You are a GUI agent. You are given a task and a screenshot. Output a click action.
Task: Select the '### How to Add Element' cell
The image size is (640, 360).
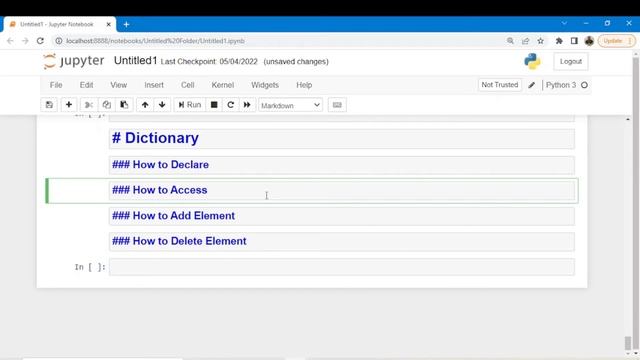pos(342,216)
